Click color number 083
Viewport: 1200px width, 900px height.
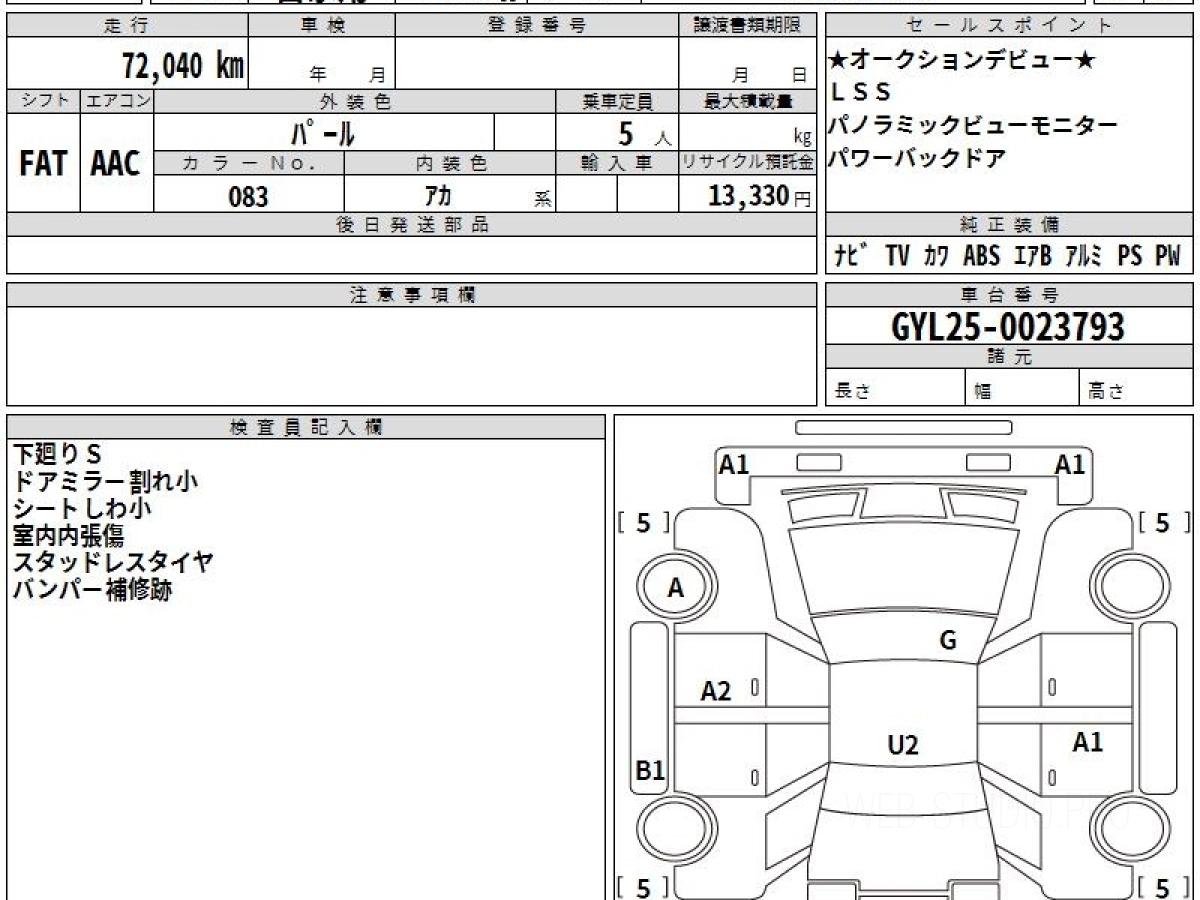(x=249, y=196)
